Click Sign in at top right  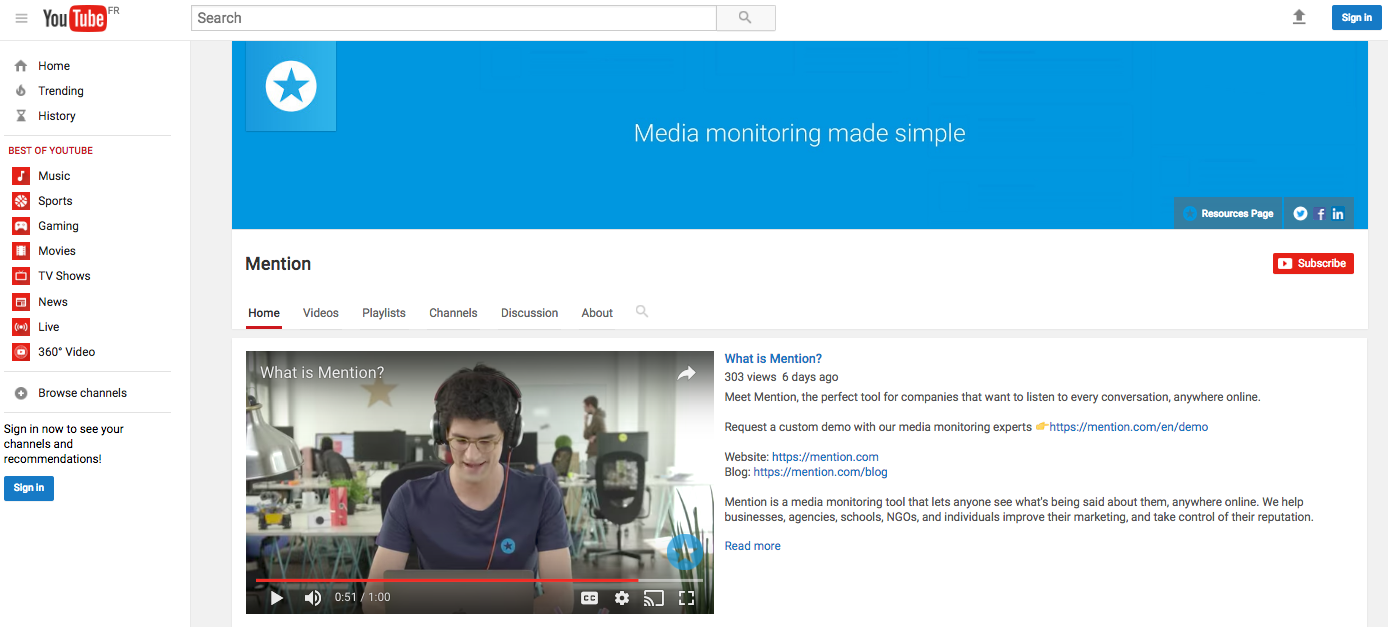(1357, 17)
